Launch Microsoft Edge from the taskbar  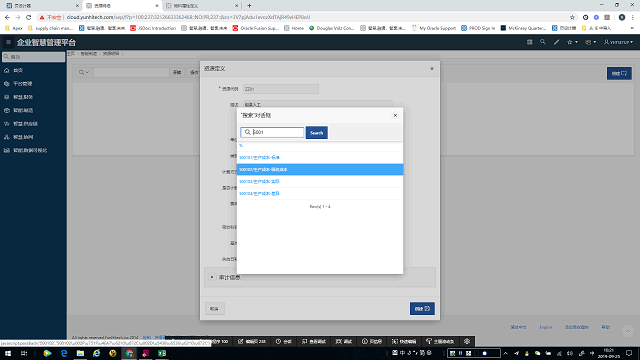64,353
